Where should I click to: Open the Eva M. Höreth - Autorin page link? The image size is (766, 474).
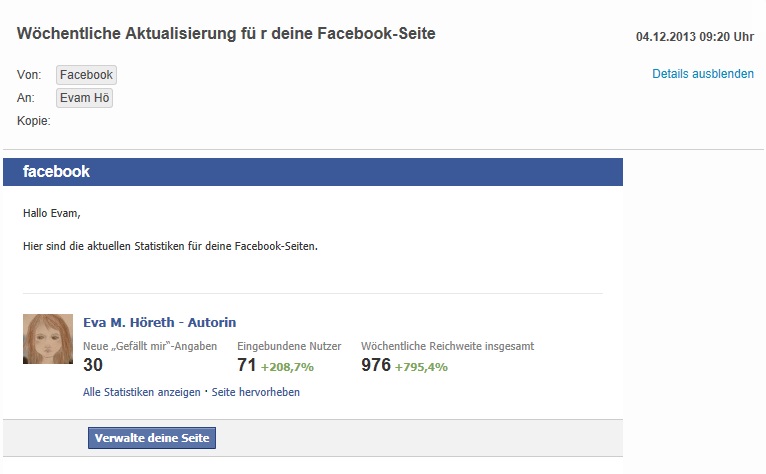[159, 323]
